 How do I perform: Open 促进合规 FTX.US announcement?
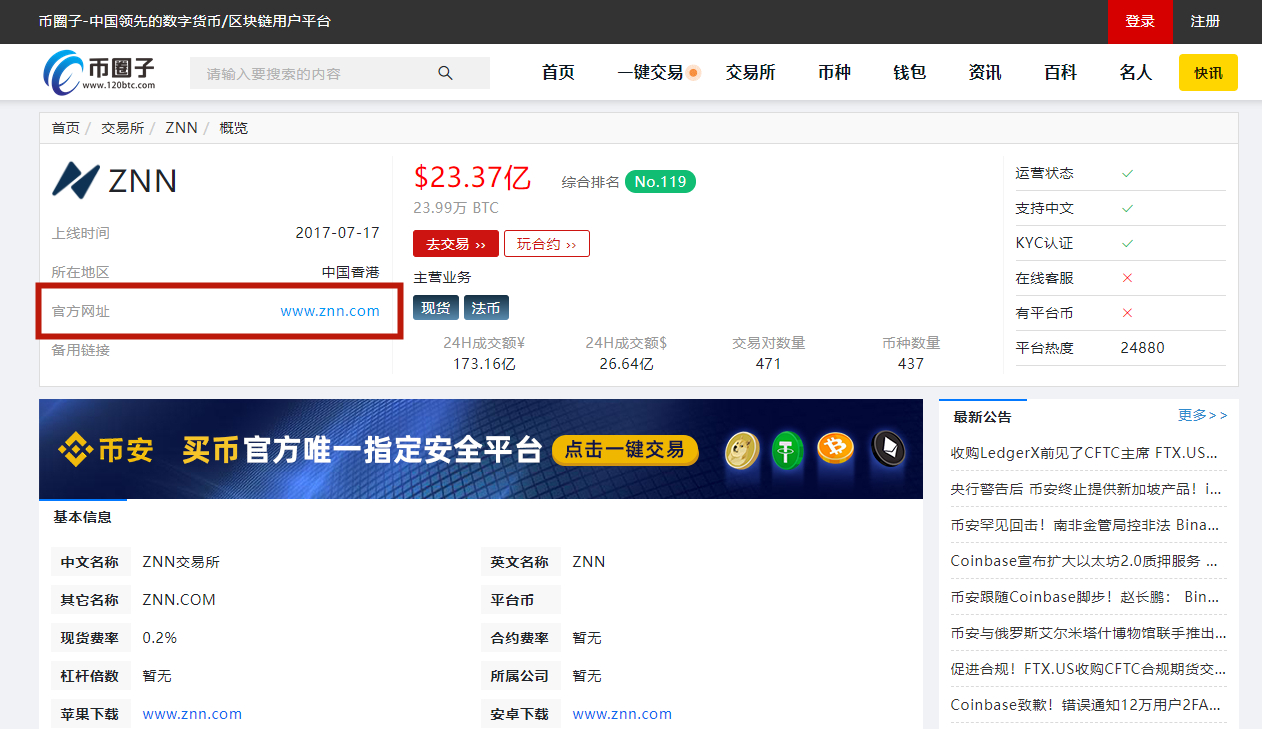pyautogui.click(x=1086, y=669)
